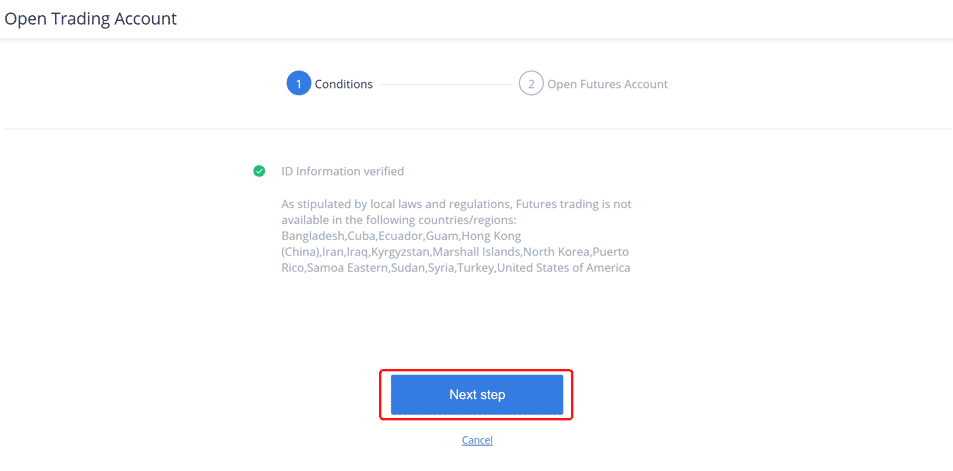Click the progress line between the steps
Viewport: 953px width, 471px height.
coord(446,84)
